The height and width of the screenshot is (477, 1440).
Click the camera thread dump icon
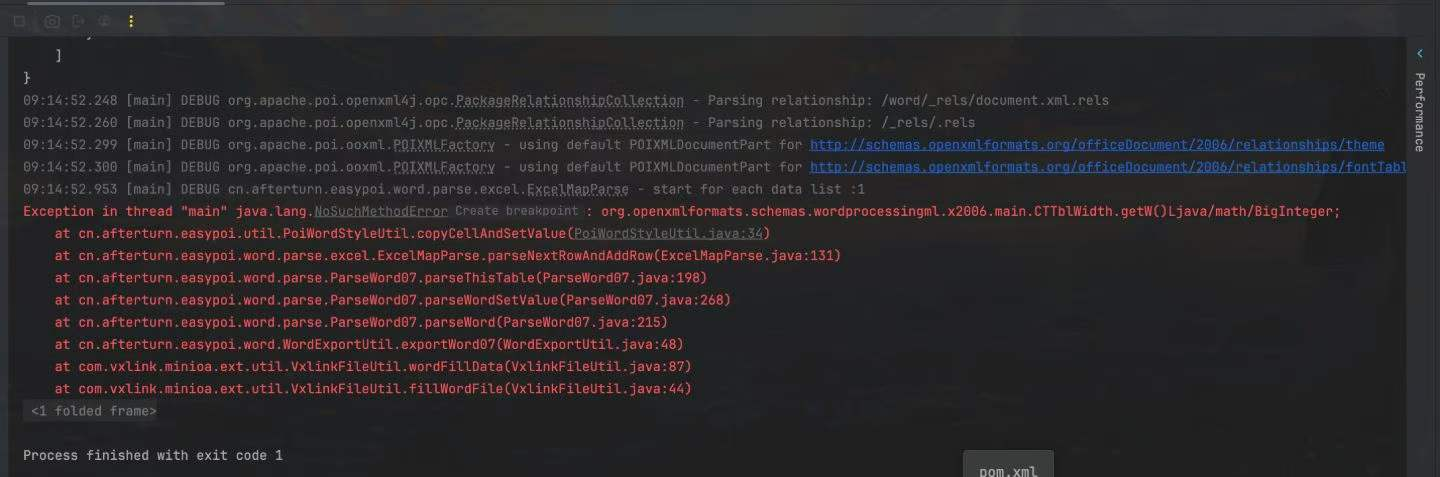[x=52, y=21]
